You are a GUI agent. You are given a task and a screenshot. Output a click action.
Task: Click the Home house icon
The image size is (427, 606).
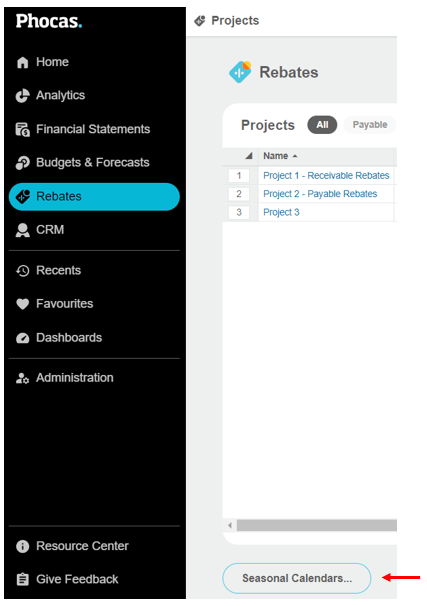coord(22,62)
